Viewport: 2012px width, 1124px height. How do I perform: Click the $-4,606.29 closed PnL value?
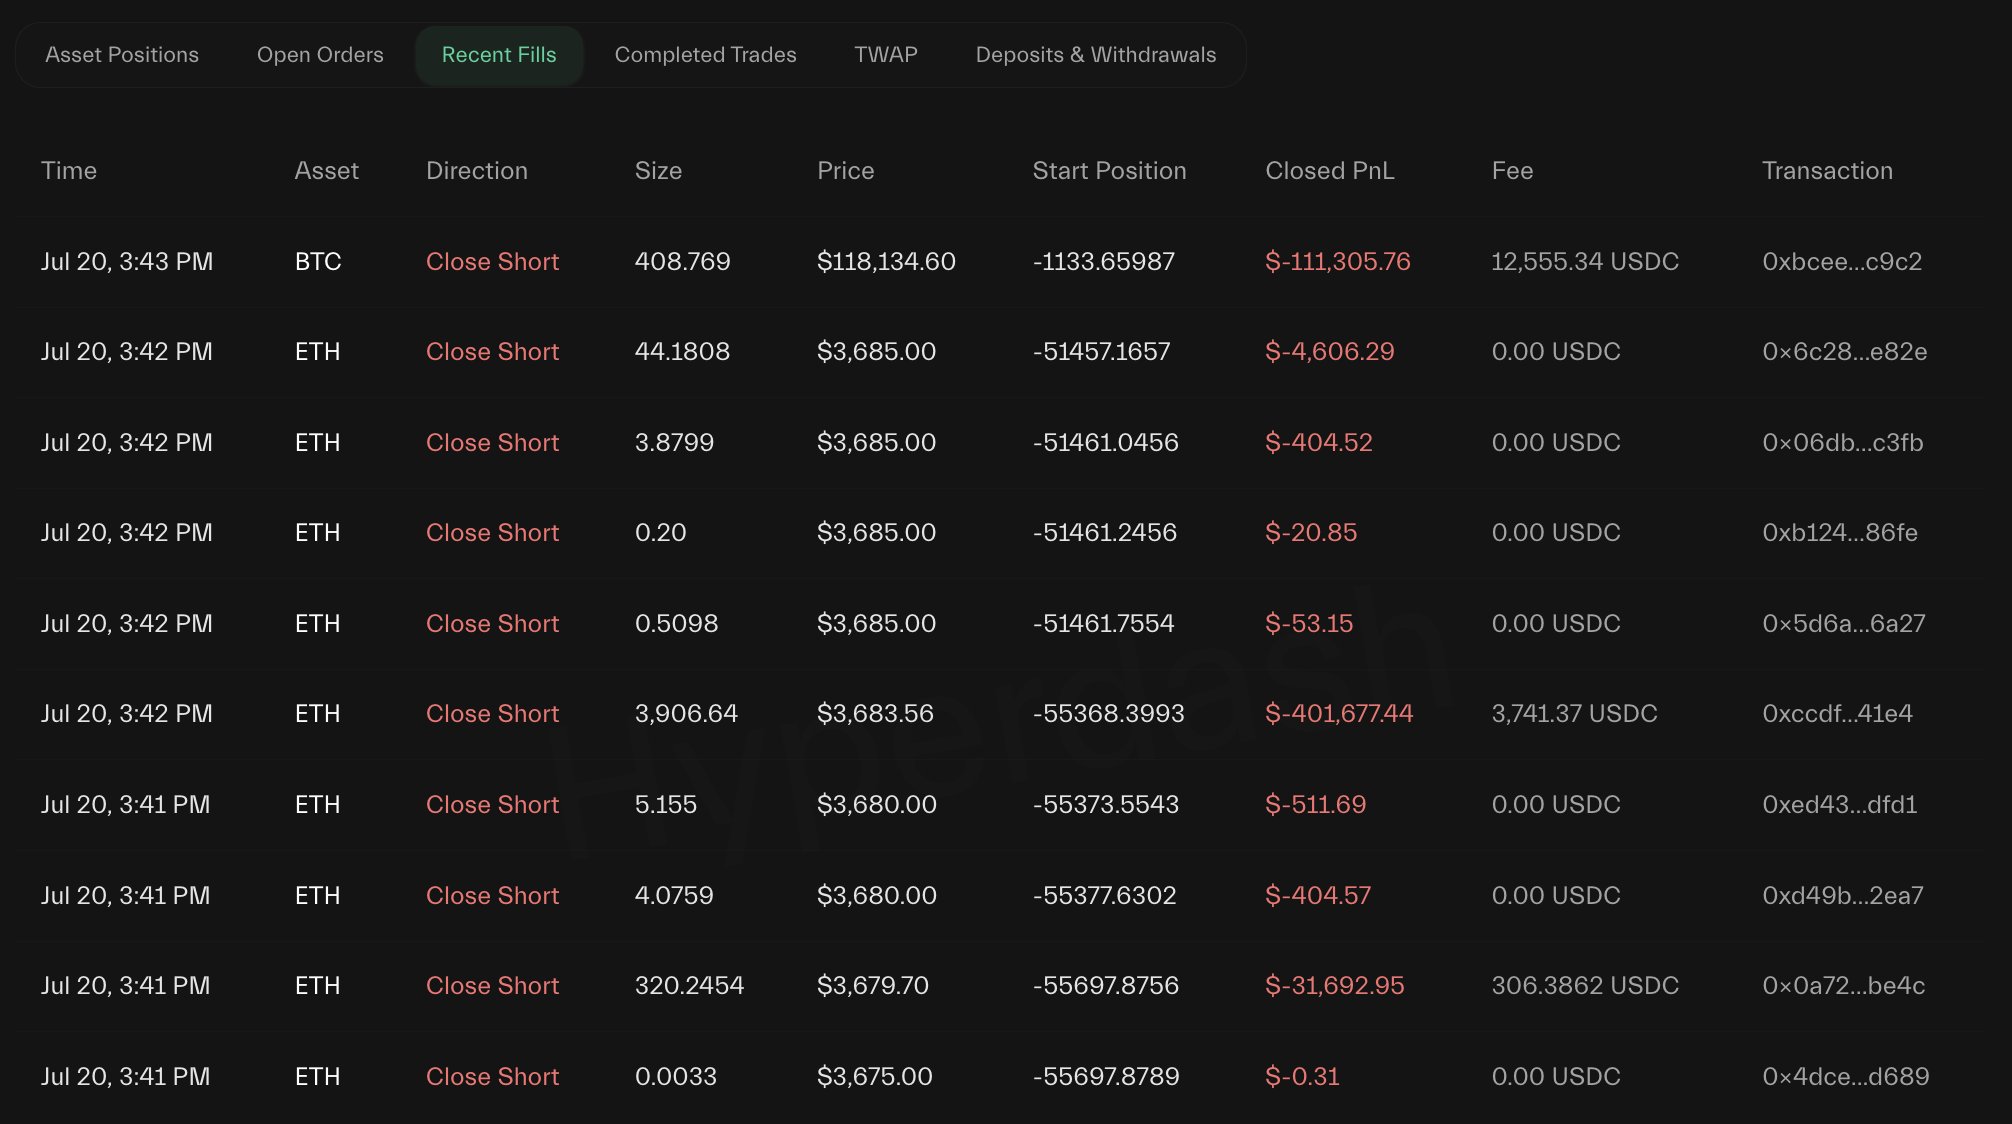coord(1330,352)
